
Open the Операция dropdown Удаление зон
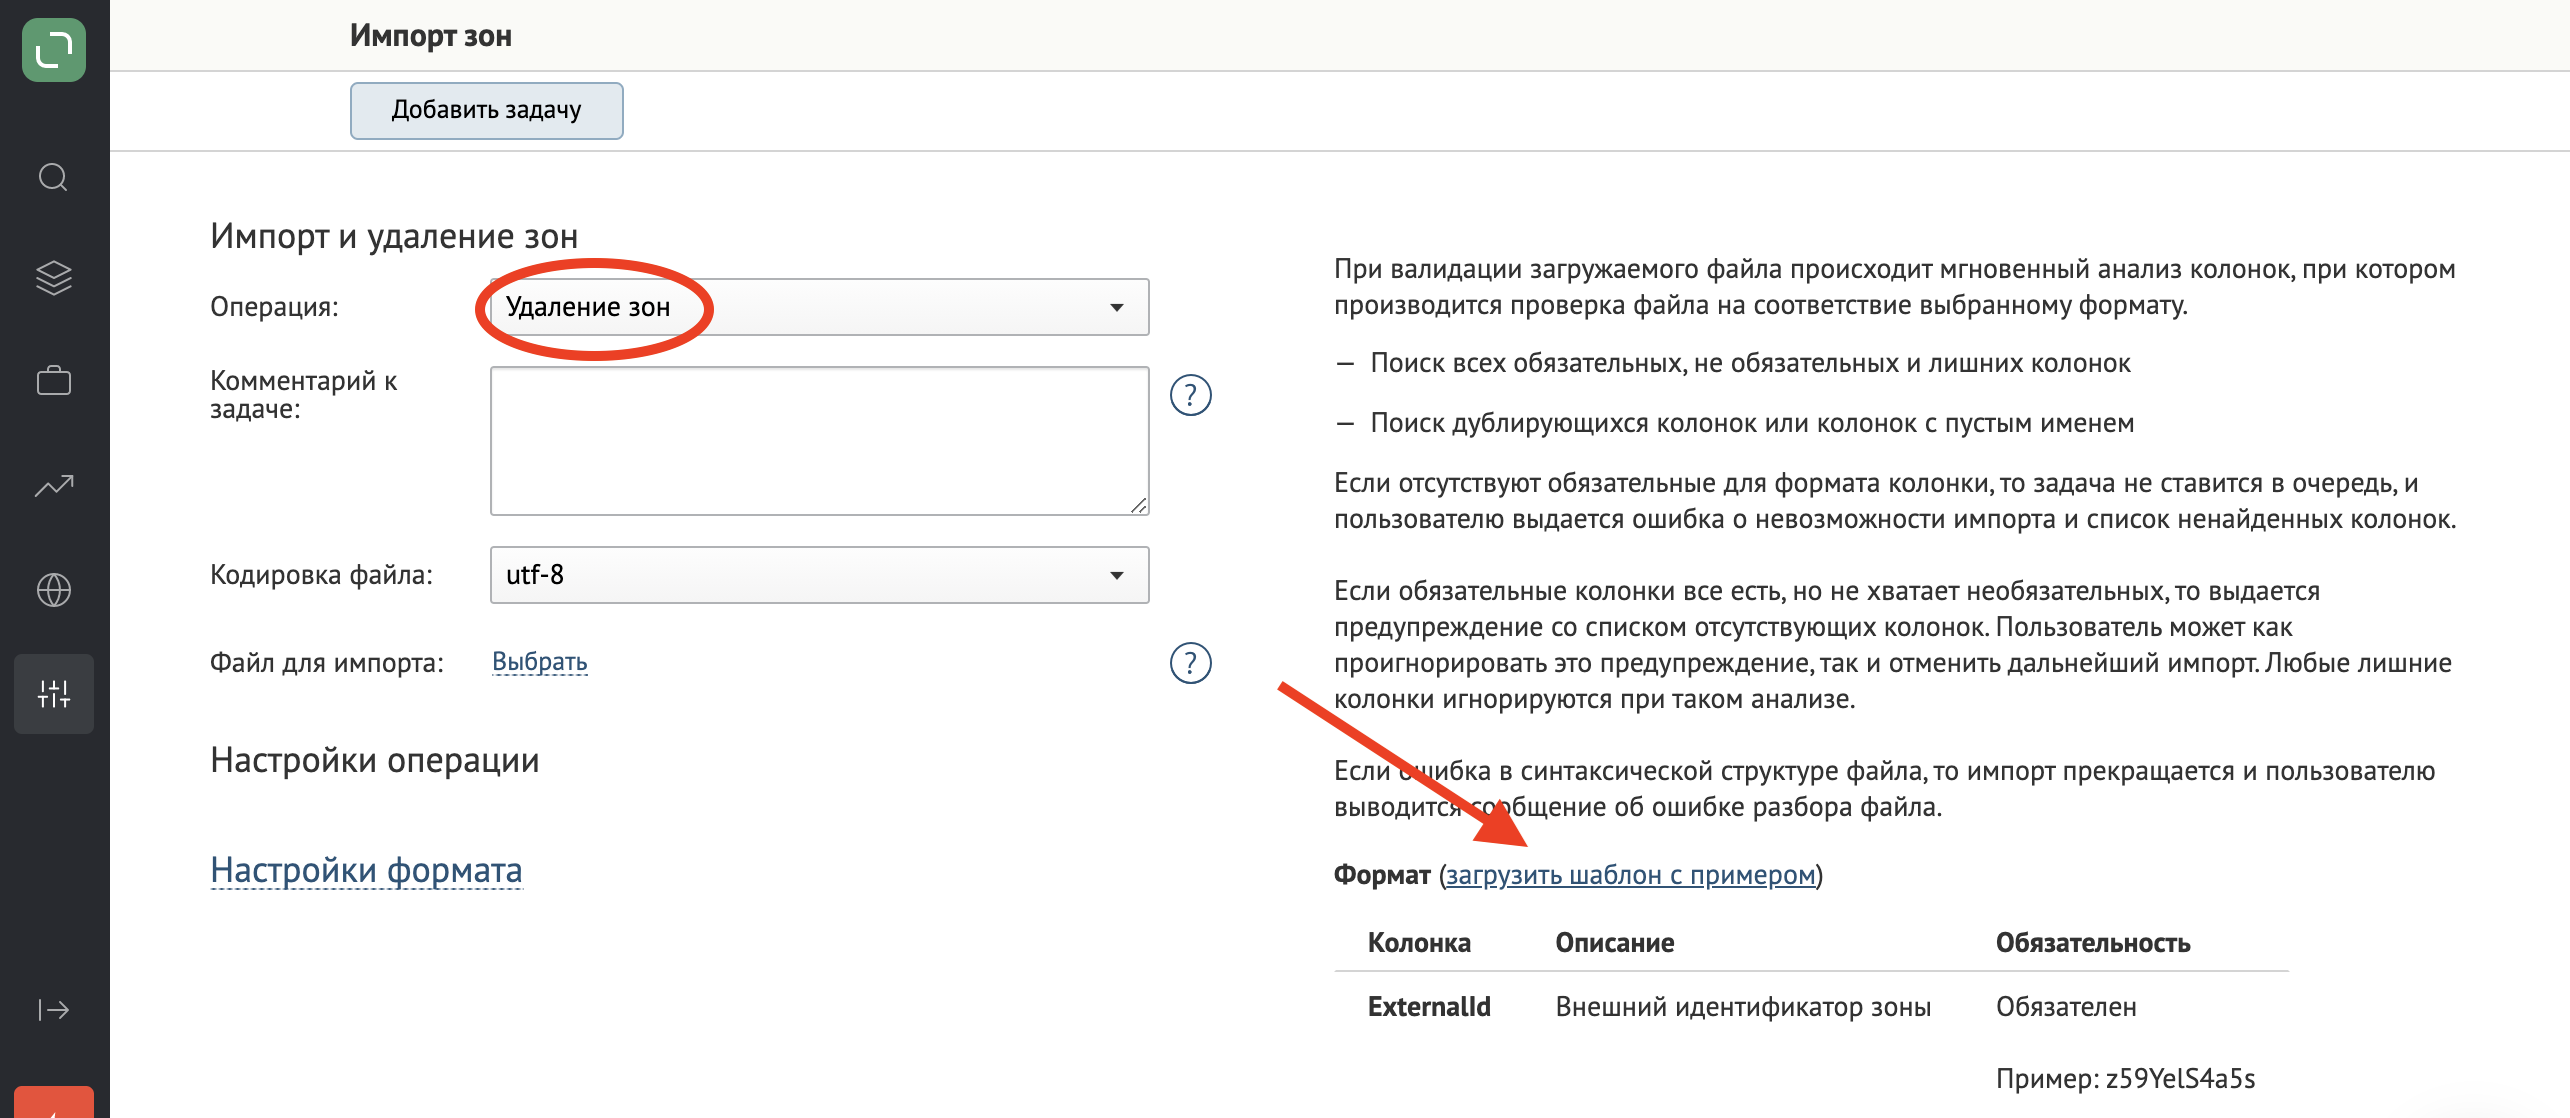(819, 307)
